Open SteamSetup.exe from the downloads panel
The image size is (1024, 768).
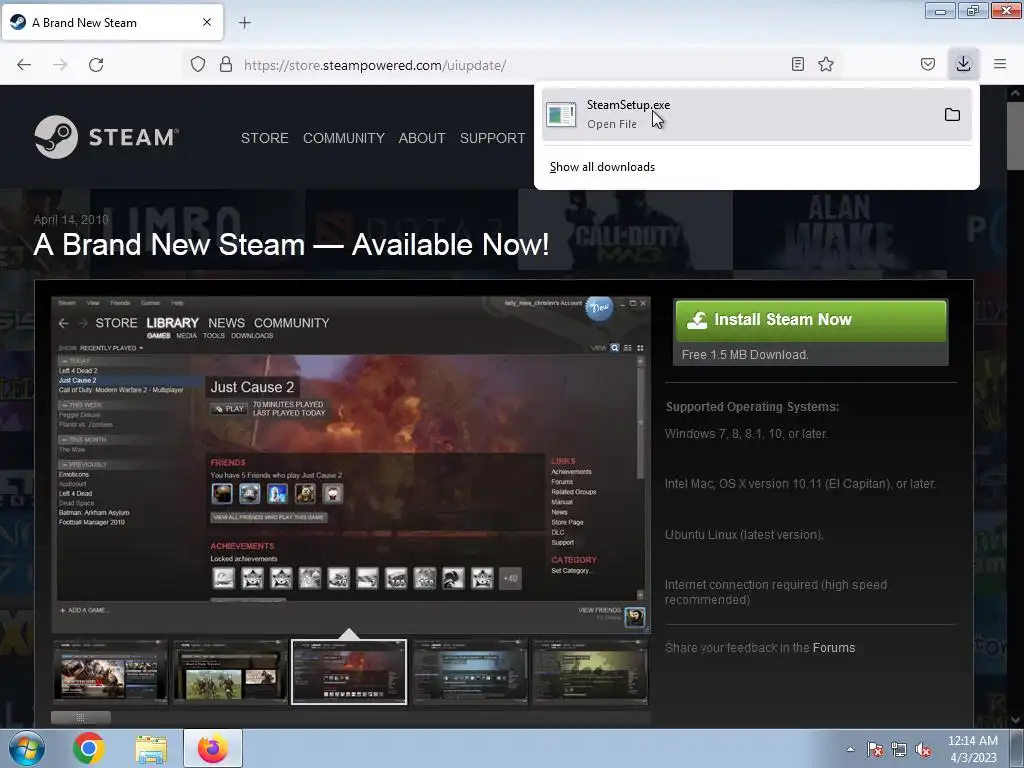(738, 114)
